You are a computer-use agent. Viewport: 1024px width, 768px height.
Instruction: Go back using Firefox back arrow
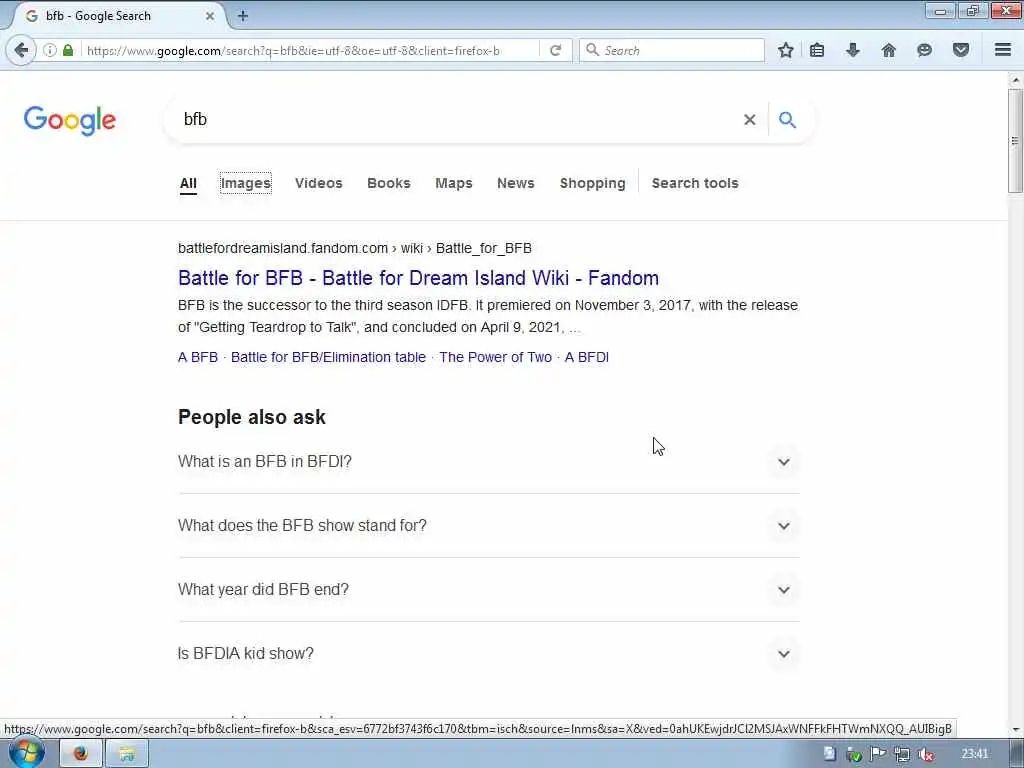(x=21, y=50)
